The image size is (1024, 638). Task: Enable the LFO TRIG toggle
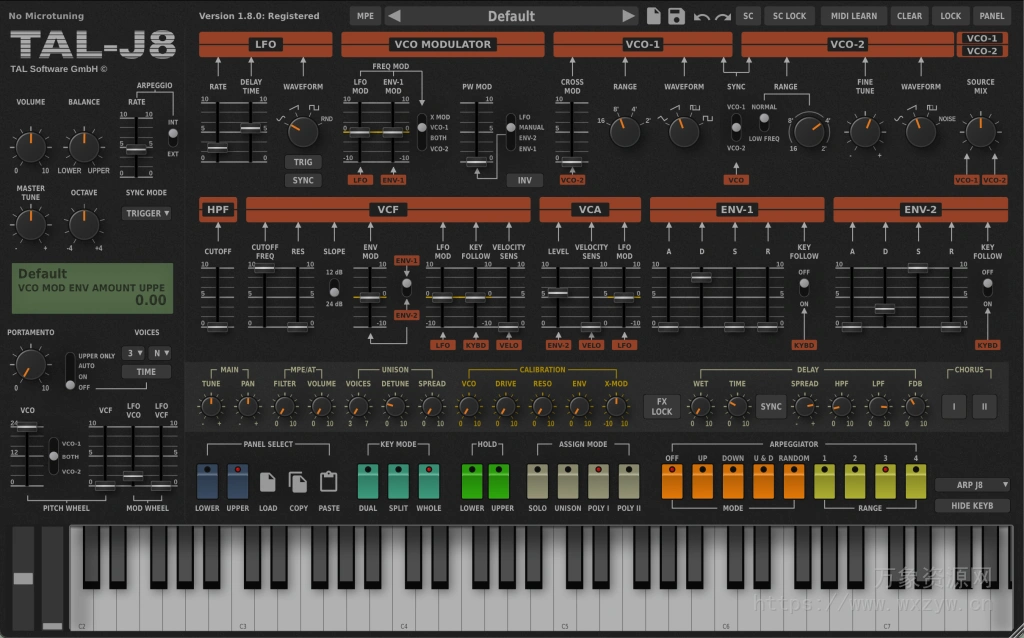click(303, 161)
